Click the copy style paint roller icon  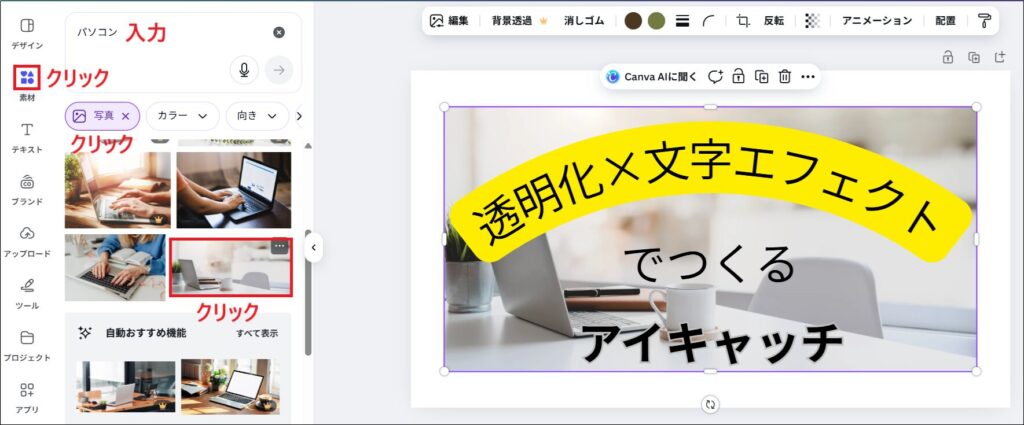(984, 21)
